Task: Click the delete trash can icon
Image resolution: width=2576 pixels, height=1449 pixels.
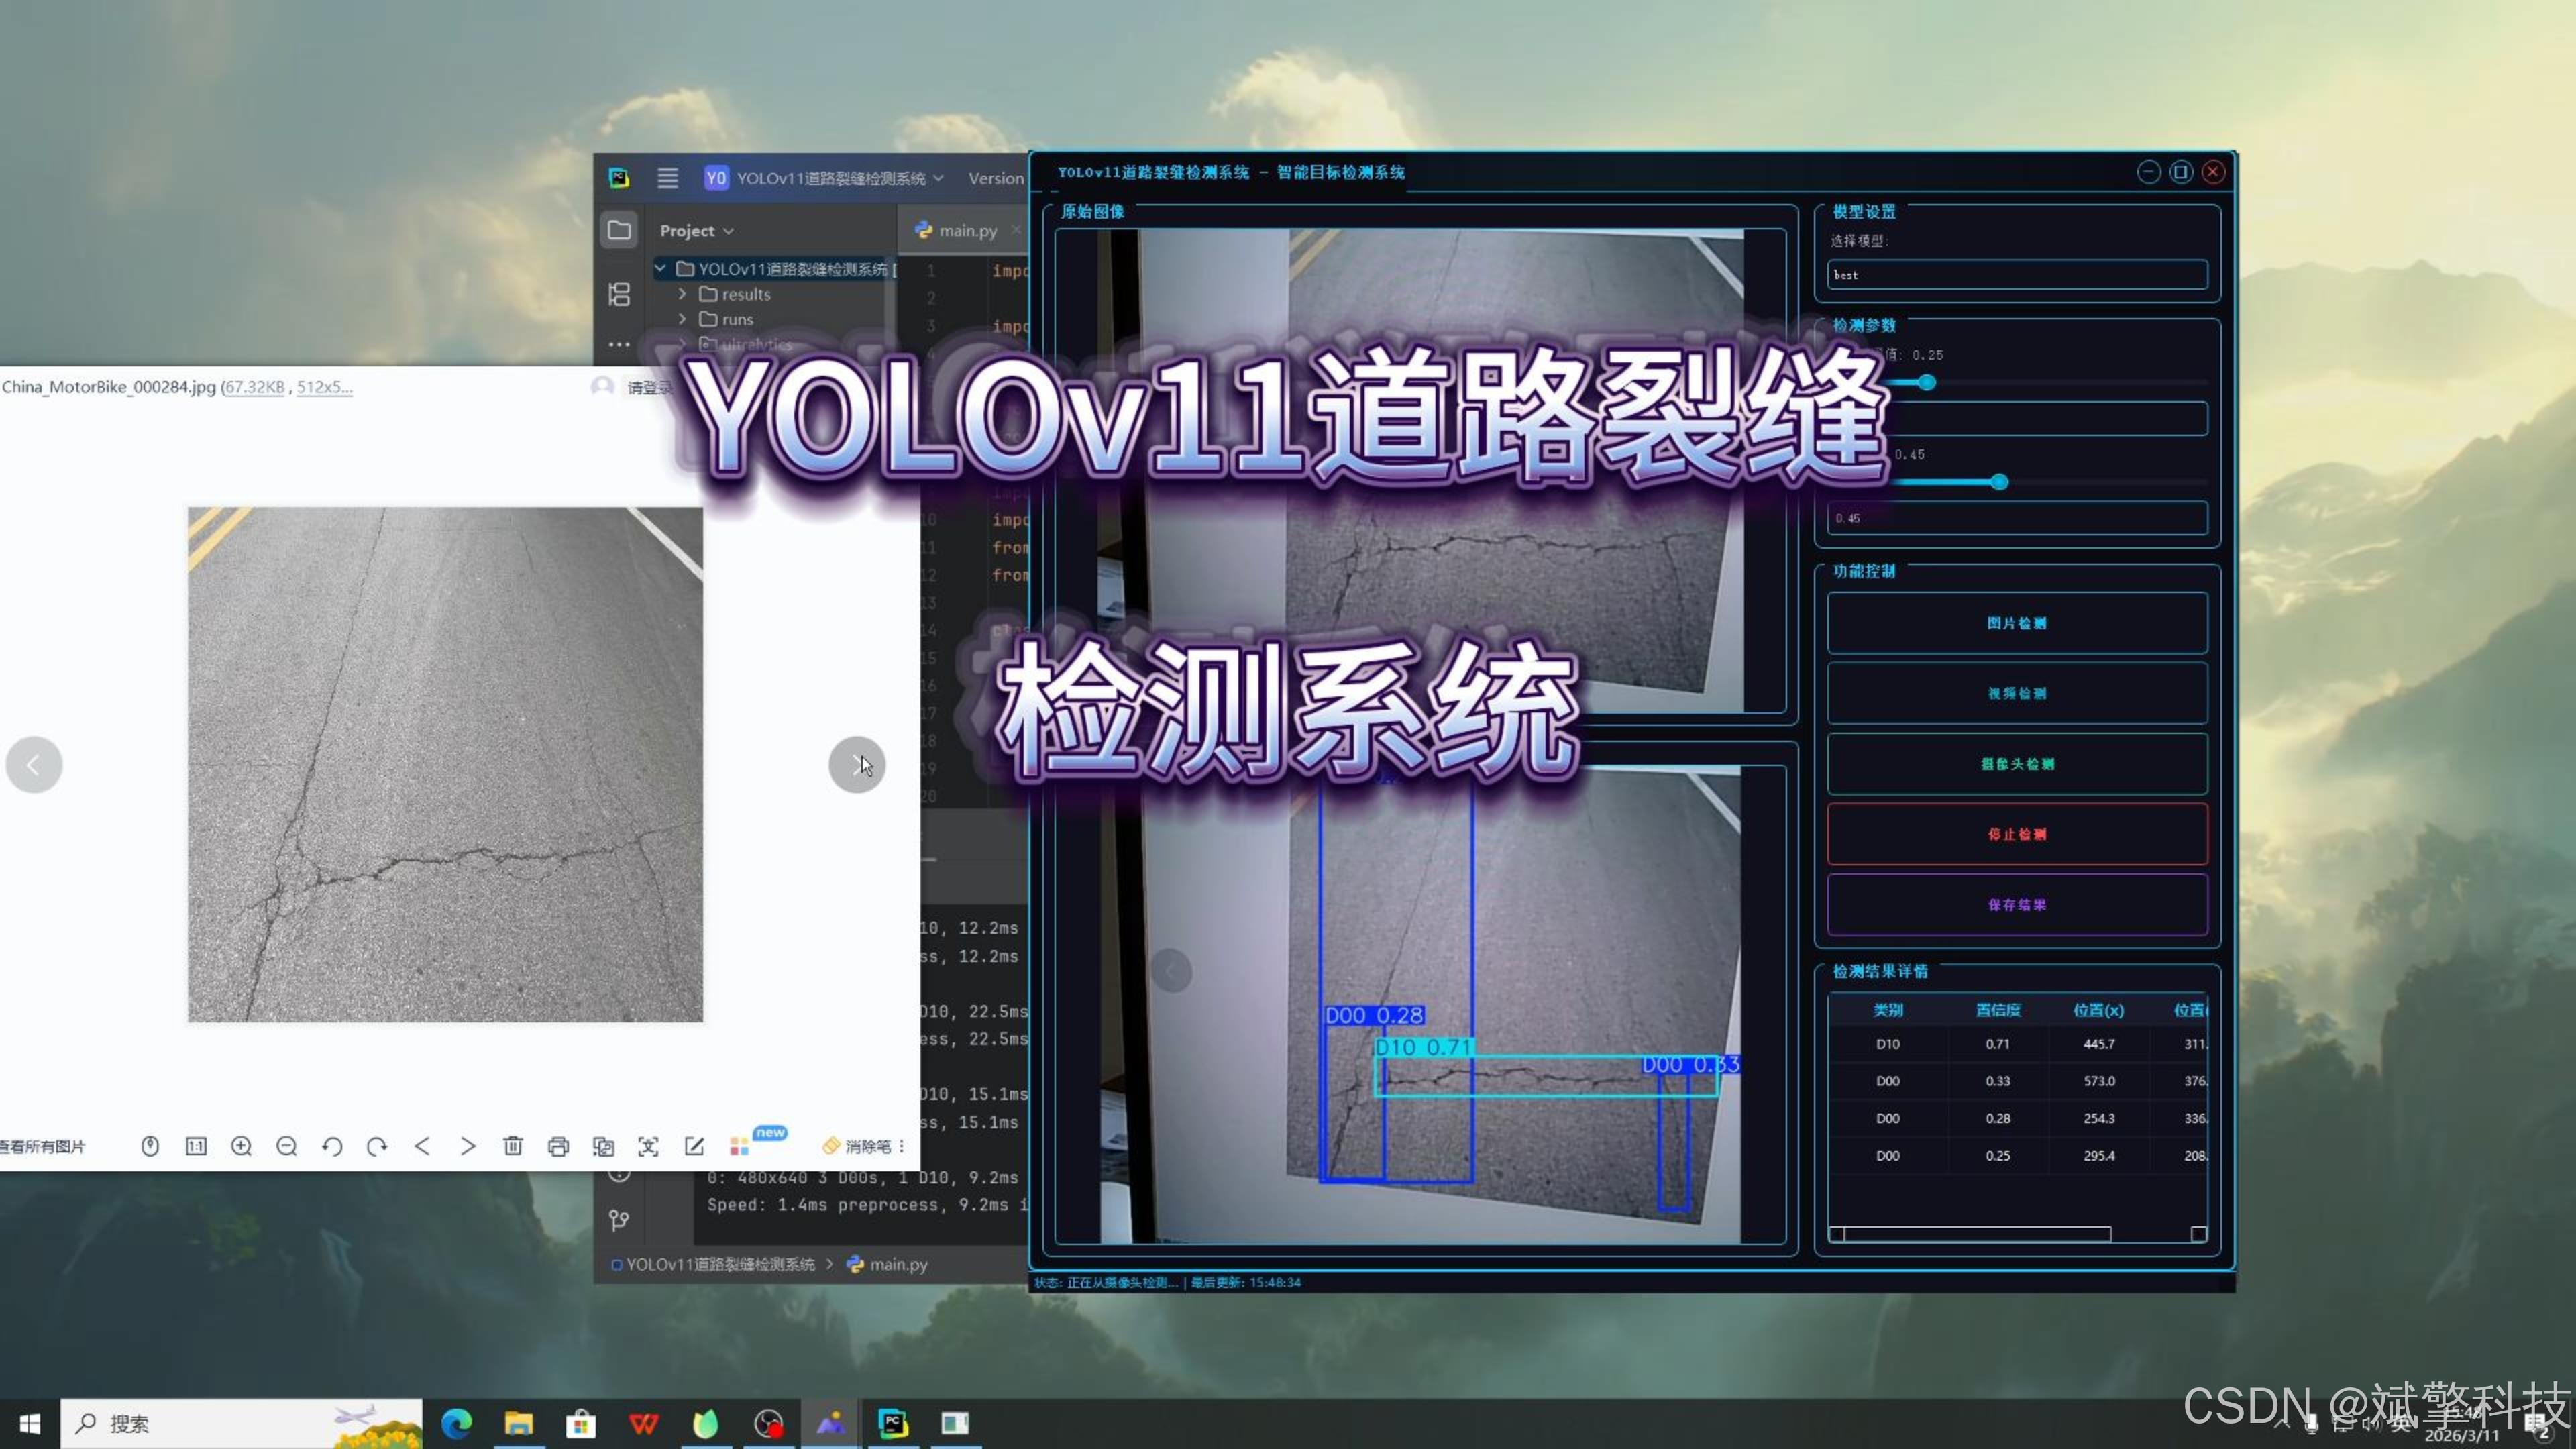Action: click(513, 1146)
